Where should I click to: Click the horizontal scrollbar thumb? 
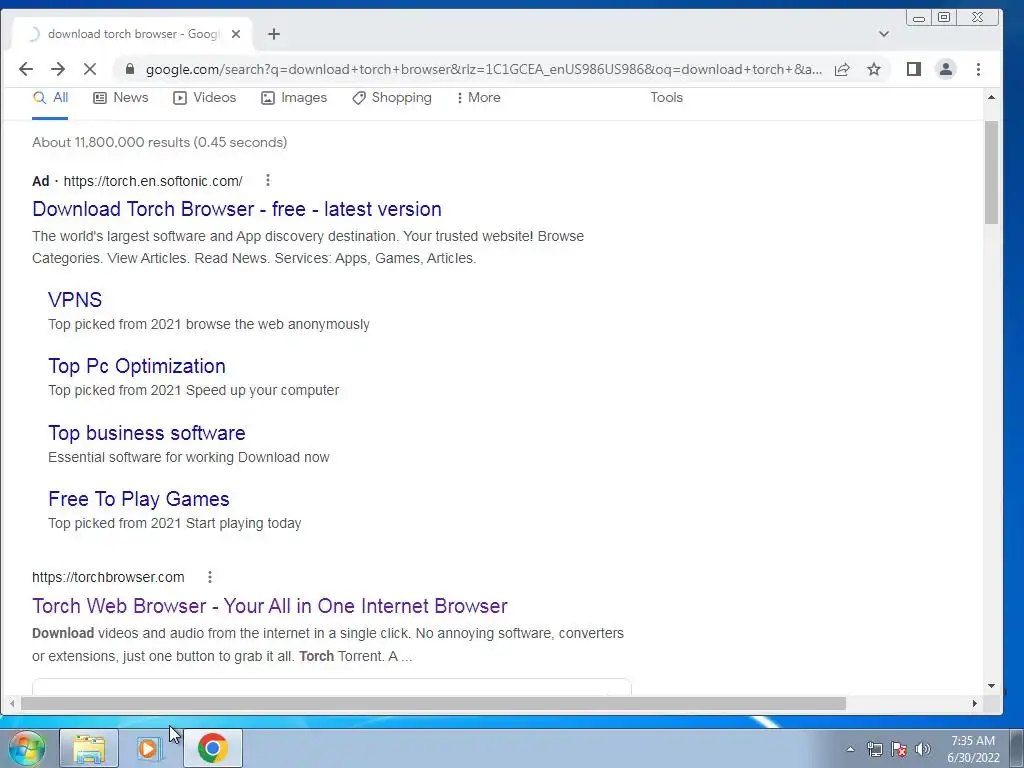tap(434, 703)
